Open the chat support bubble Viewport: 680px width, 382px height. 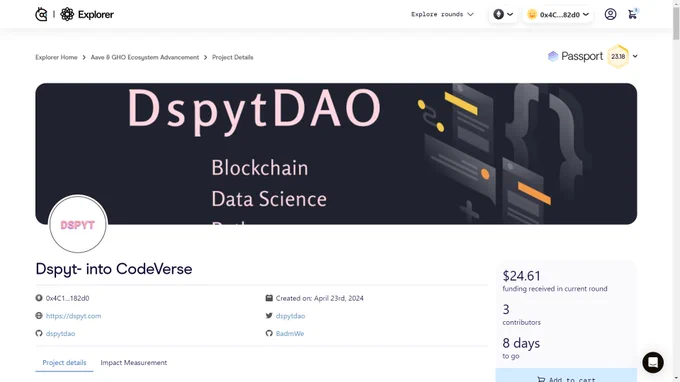coord(653,362)
